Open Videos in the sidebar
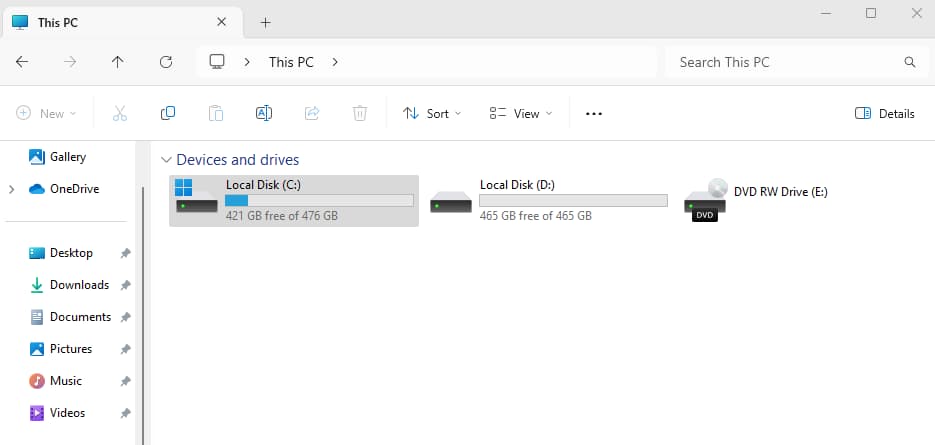This screenshot has width=935, height=445. click(x=58, y=413)
